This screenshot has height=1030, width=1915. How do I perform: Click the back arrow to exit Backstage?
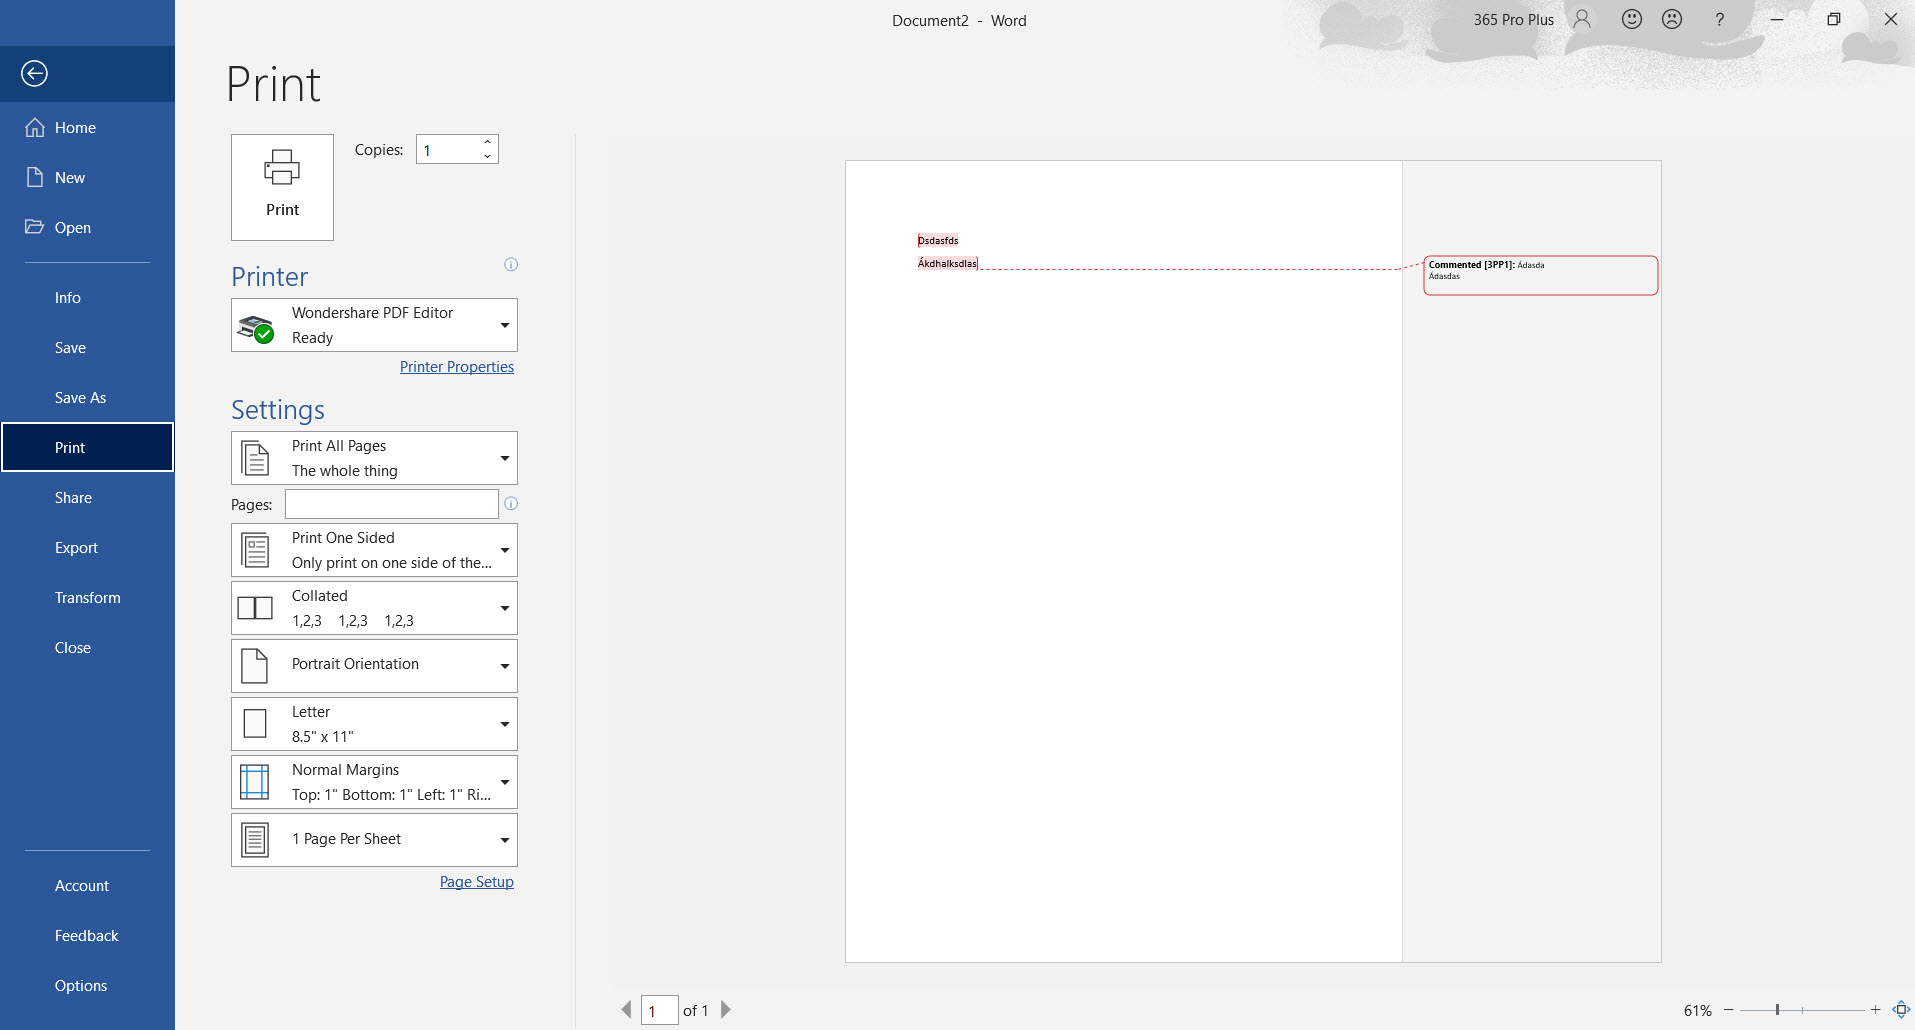tap(35, 74)
